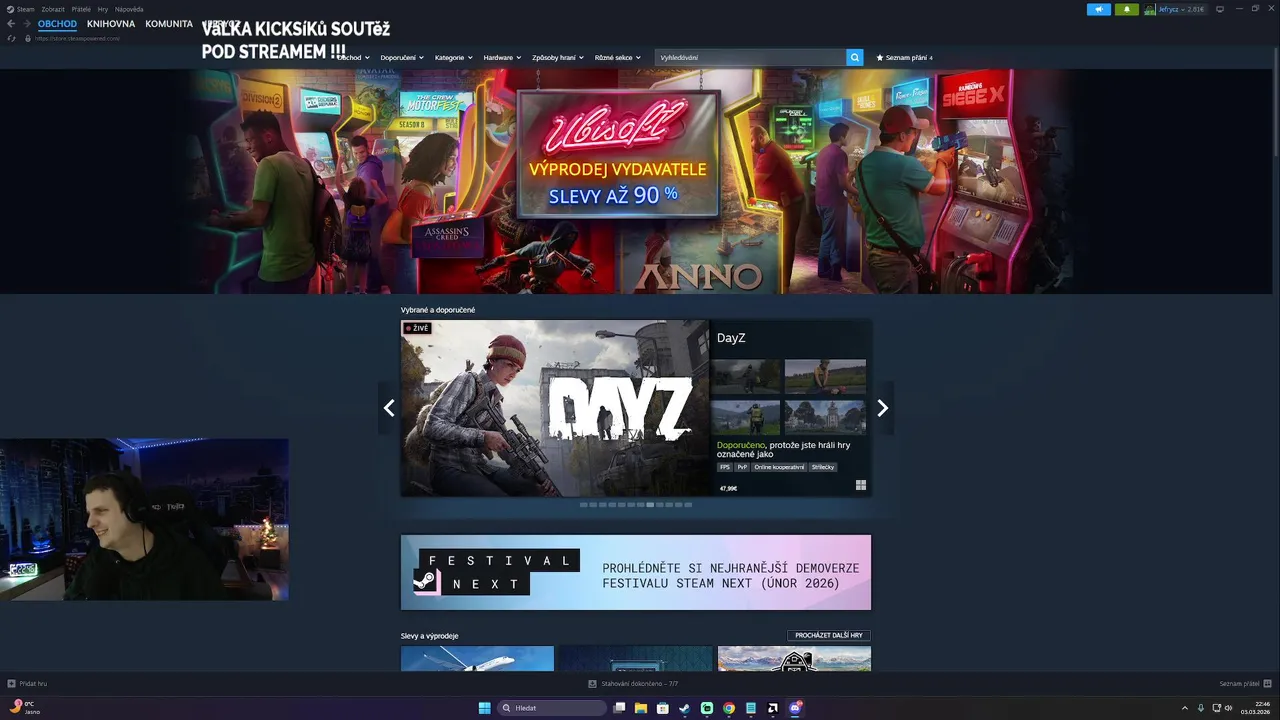Go forward with the navigation forward arrow
This screenshot has height=720, width=1280.
(26, 24)
